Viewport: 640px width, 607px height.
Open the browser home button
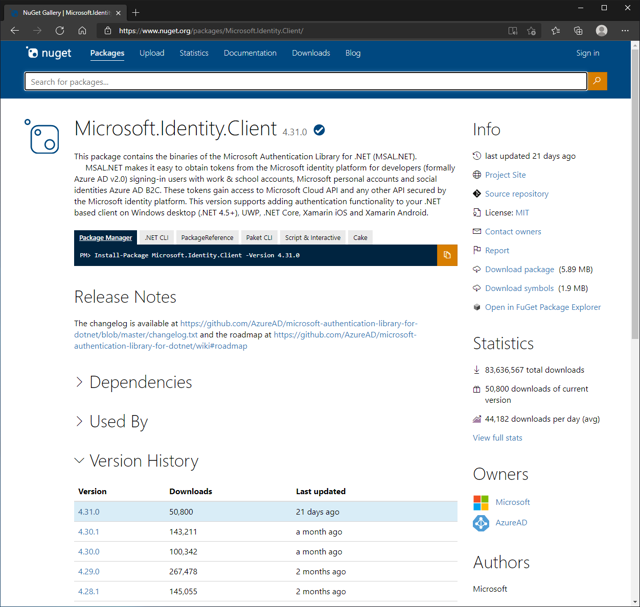[82, 31]
